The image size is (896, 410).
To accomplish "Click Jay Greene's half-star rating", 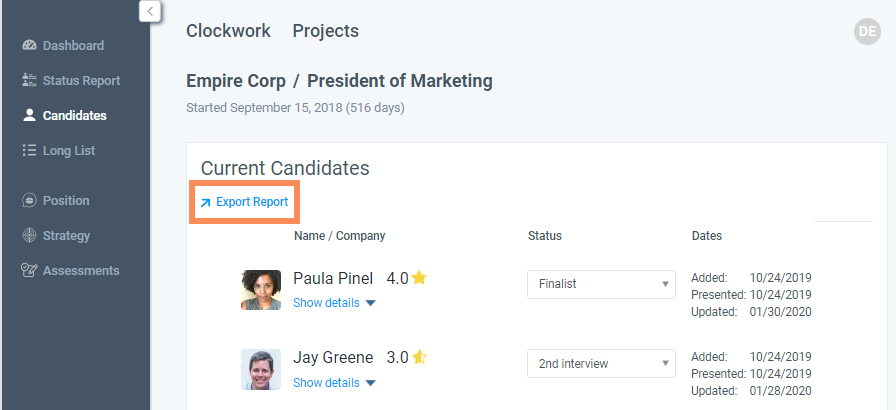I will point(420,357).
